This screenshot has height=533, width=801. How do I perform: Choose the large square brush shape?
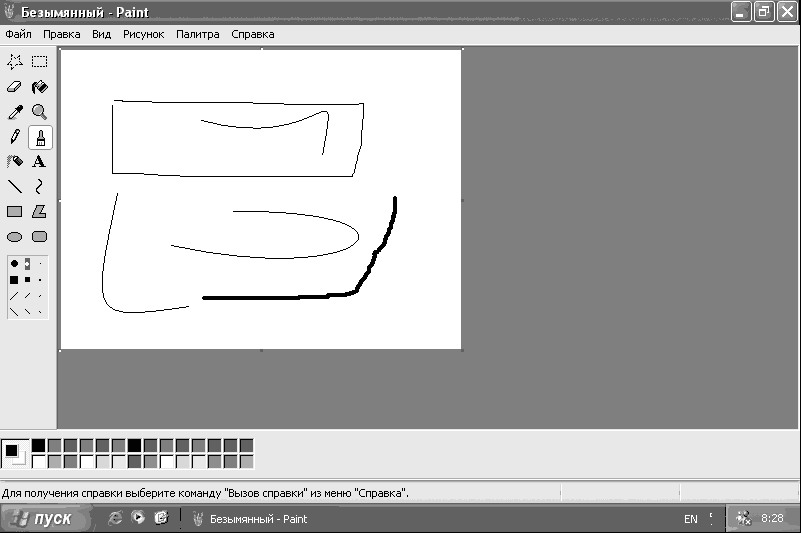pyautogui.click(x=14, y=280)
